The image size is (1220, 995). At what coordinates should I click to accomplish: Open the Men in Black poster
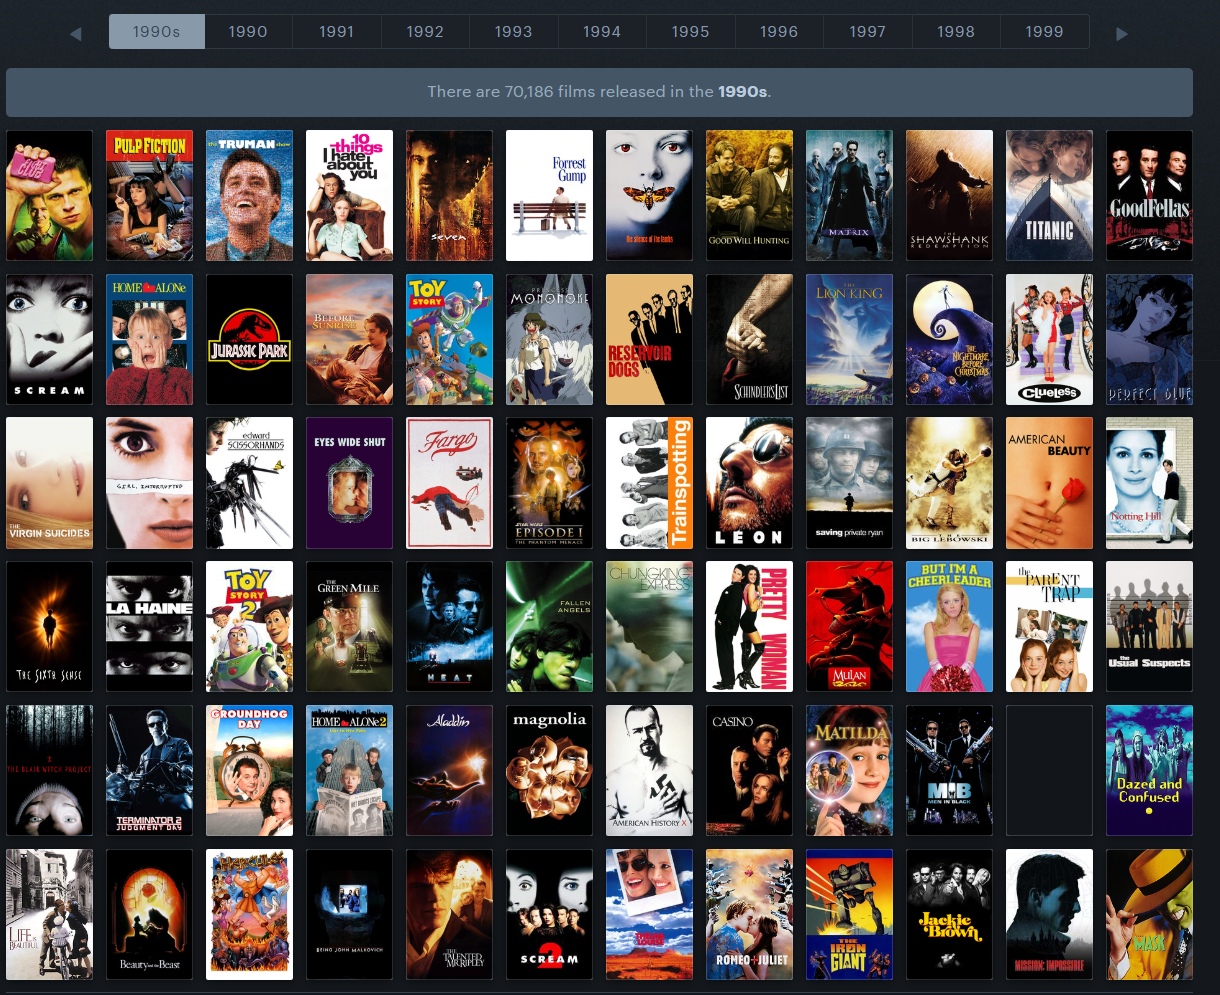point(950,771)
